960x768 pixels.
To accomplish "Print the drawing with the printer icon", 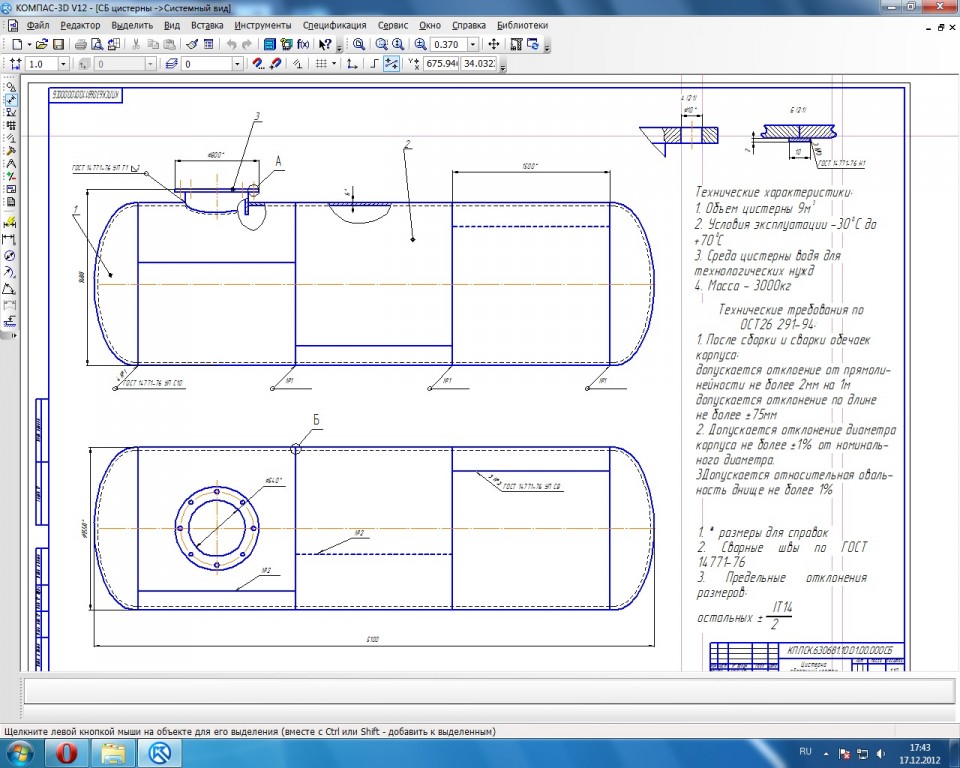I will coord(81,44).
